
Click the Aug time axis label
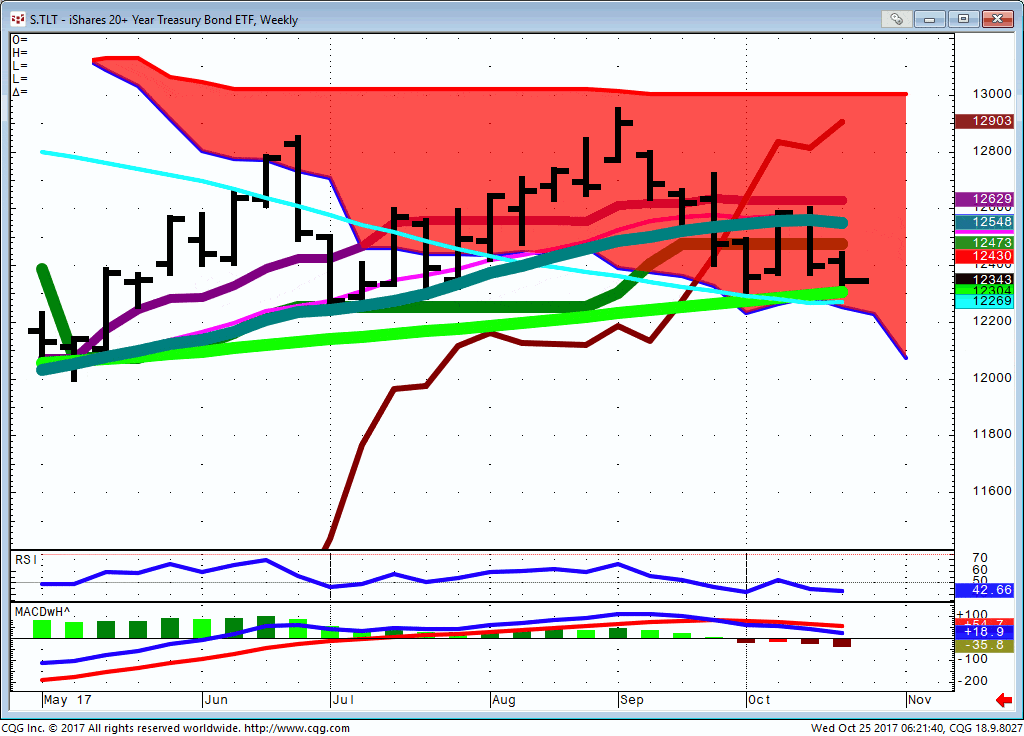click(x=504, y=700)
